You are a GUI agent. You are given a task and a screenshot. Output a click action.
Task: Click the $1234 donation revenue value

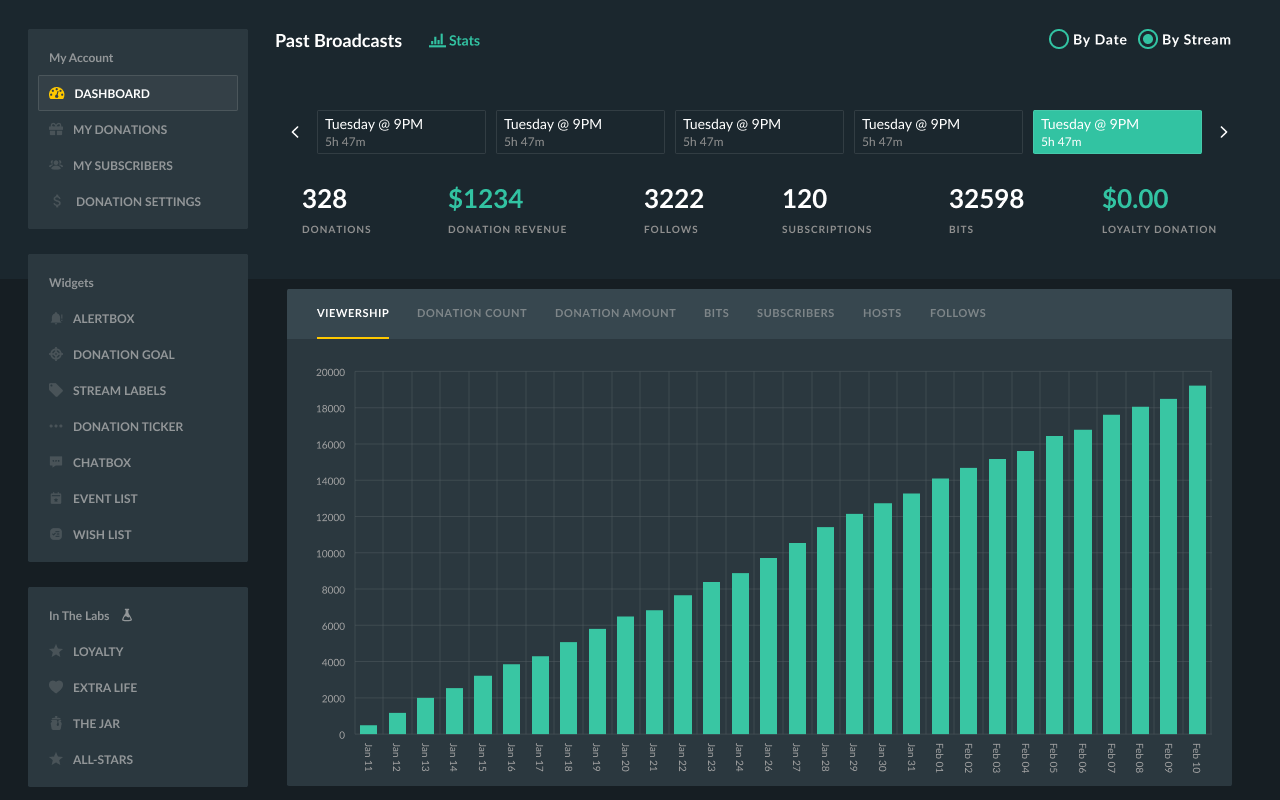(486, 199)
